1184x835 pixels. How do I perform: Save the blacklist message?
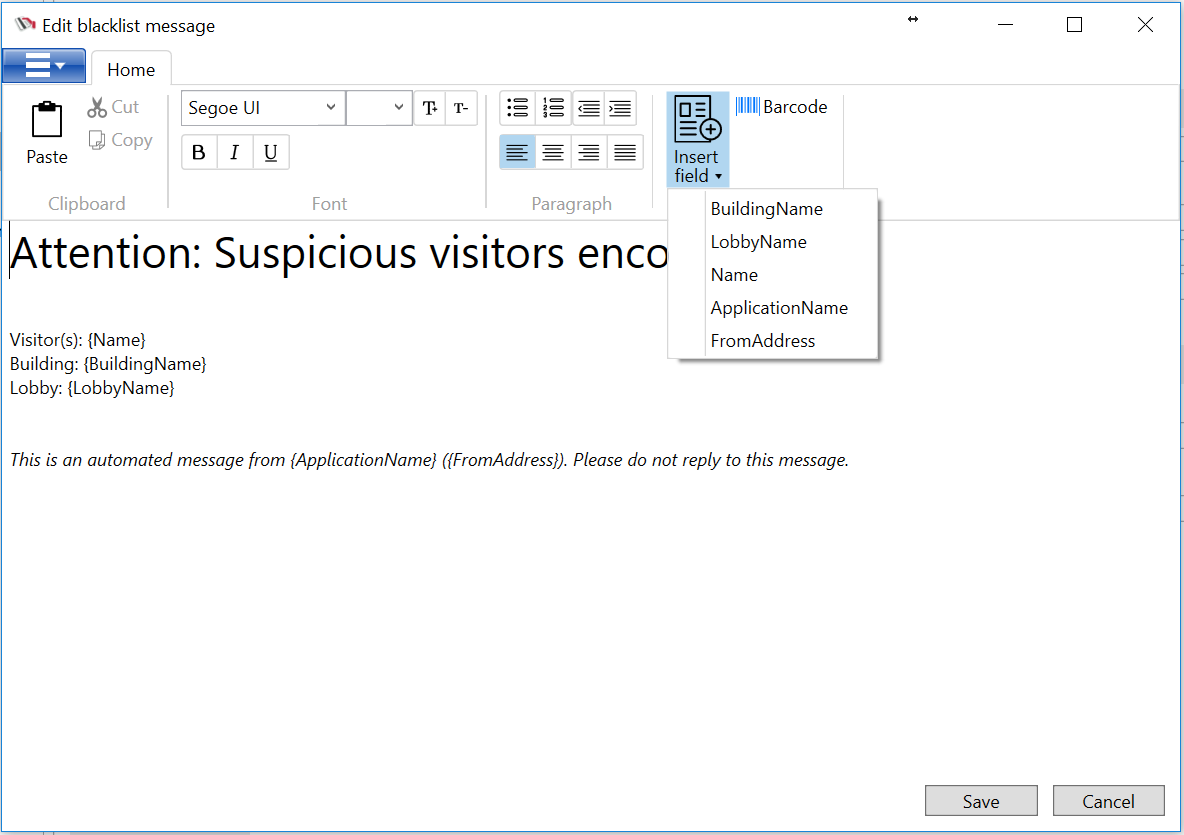[980, 801]
